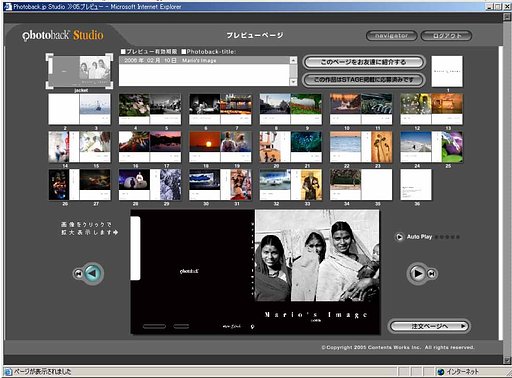The width and height of the screenshot is (512, 378).
Task: Open pages 4-5 spread thumbnail
Action: pos(150,109)
